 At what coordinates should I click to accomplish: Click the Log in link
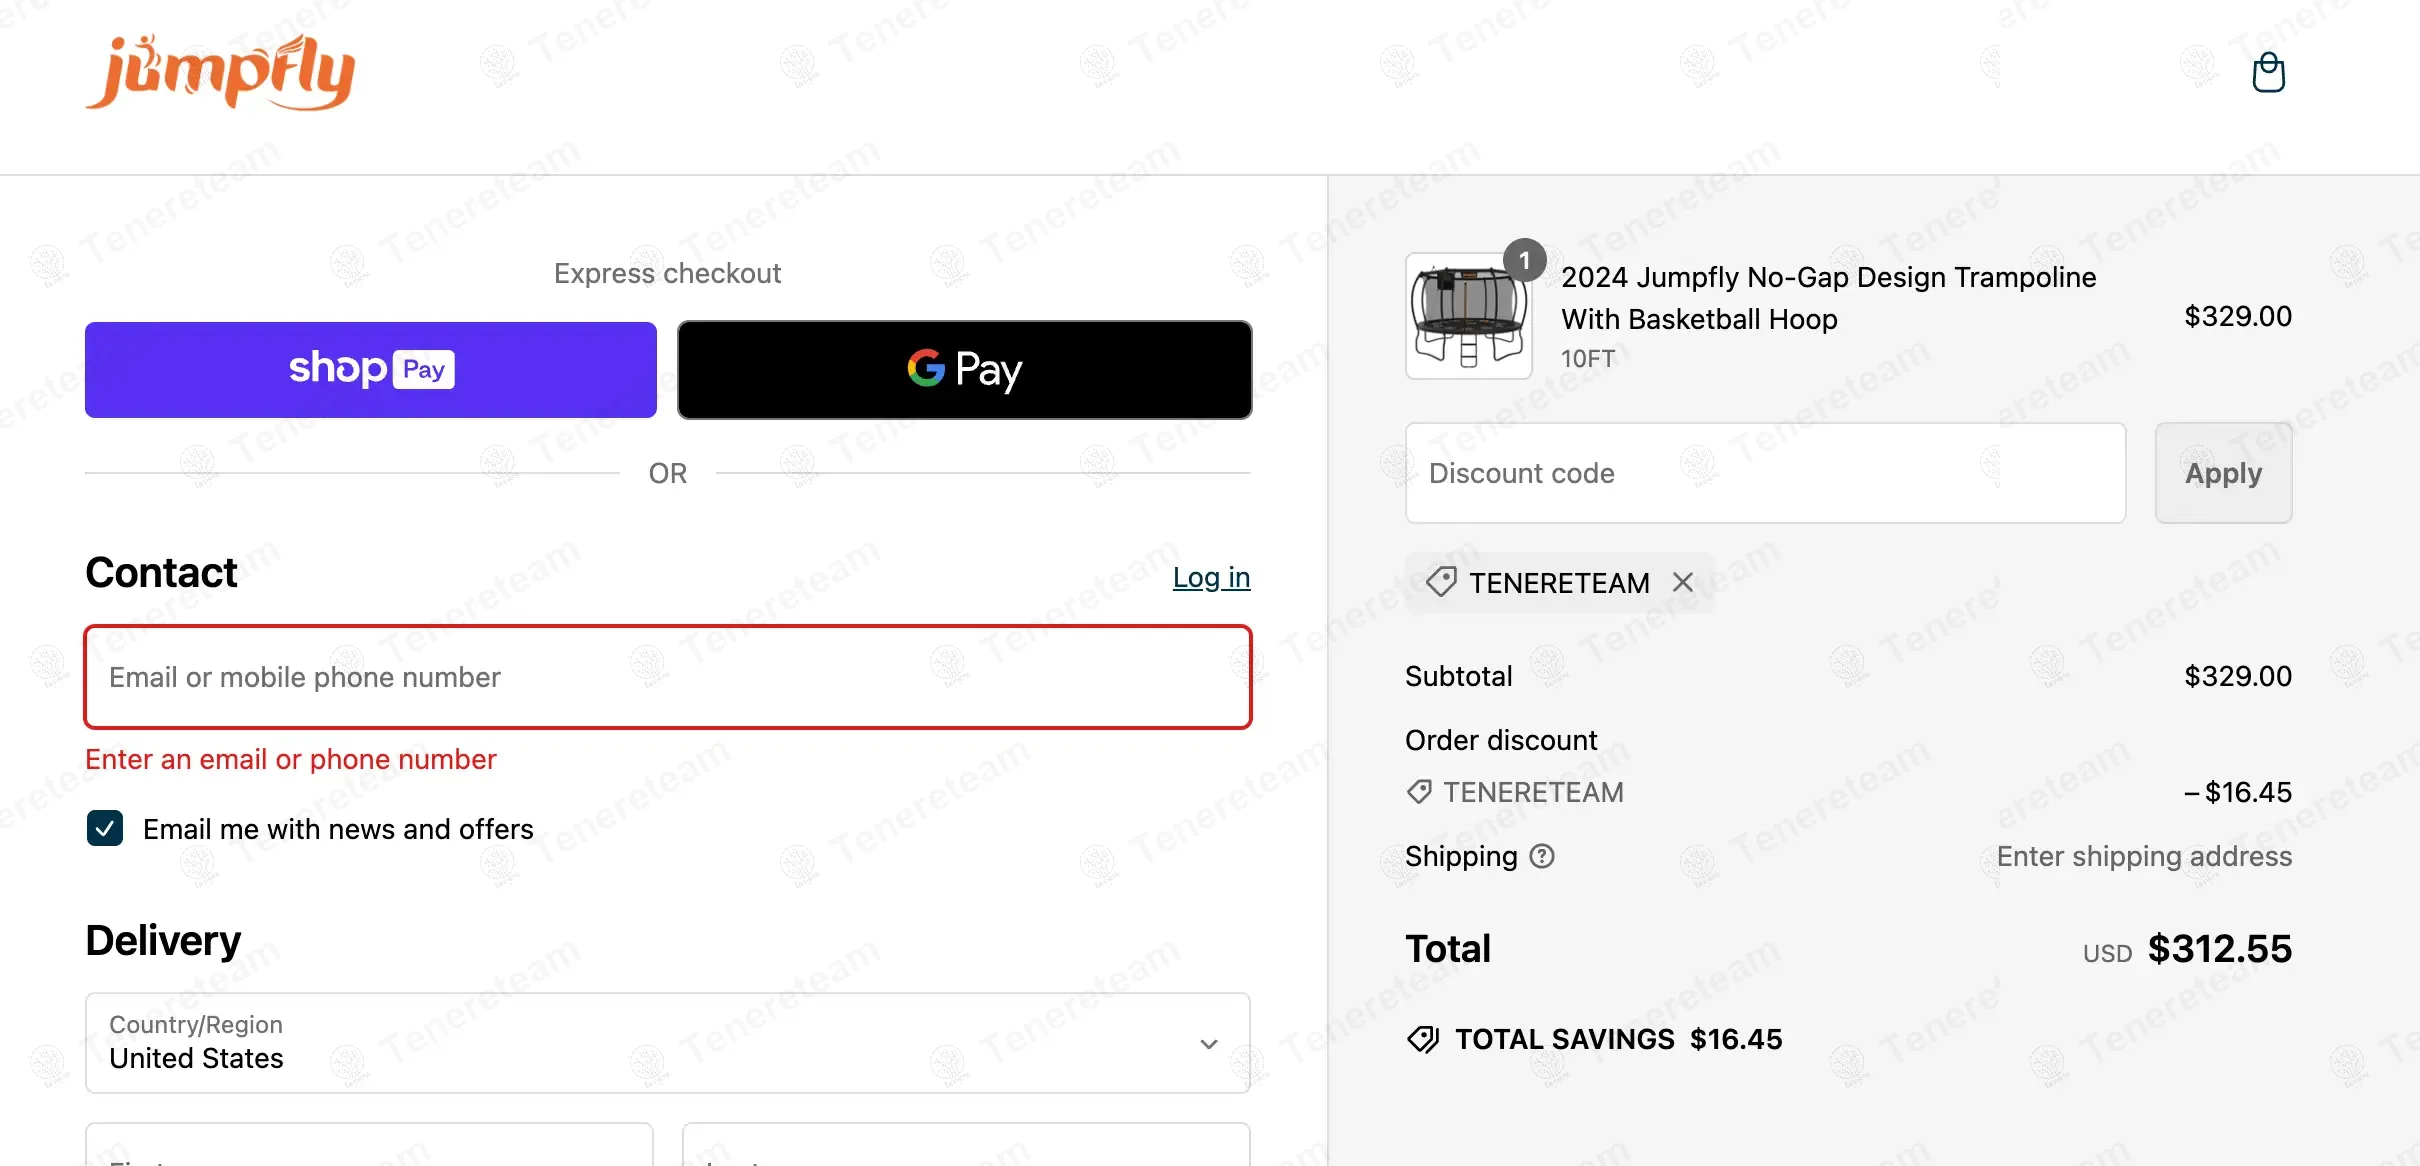pyautogui.click(x=1211, y=578)
